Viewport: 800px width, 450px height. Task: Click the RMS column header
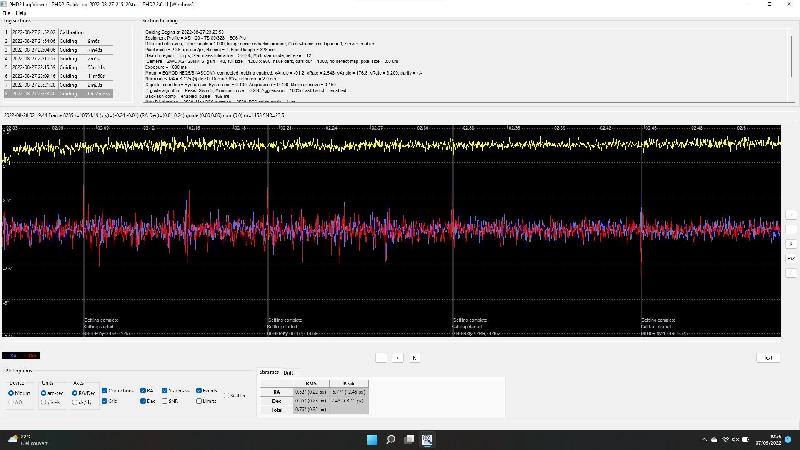[311, 383]
